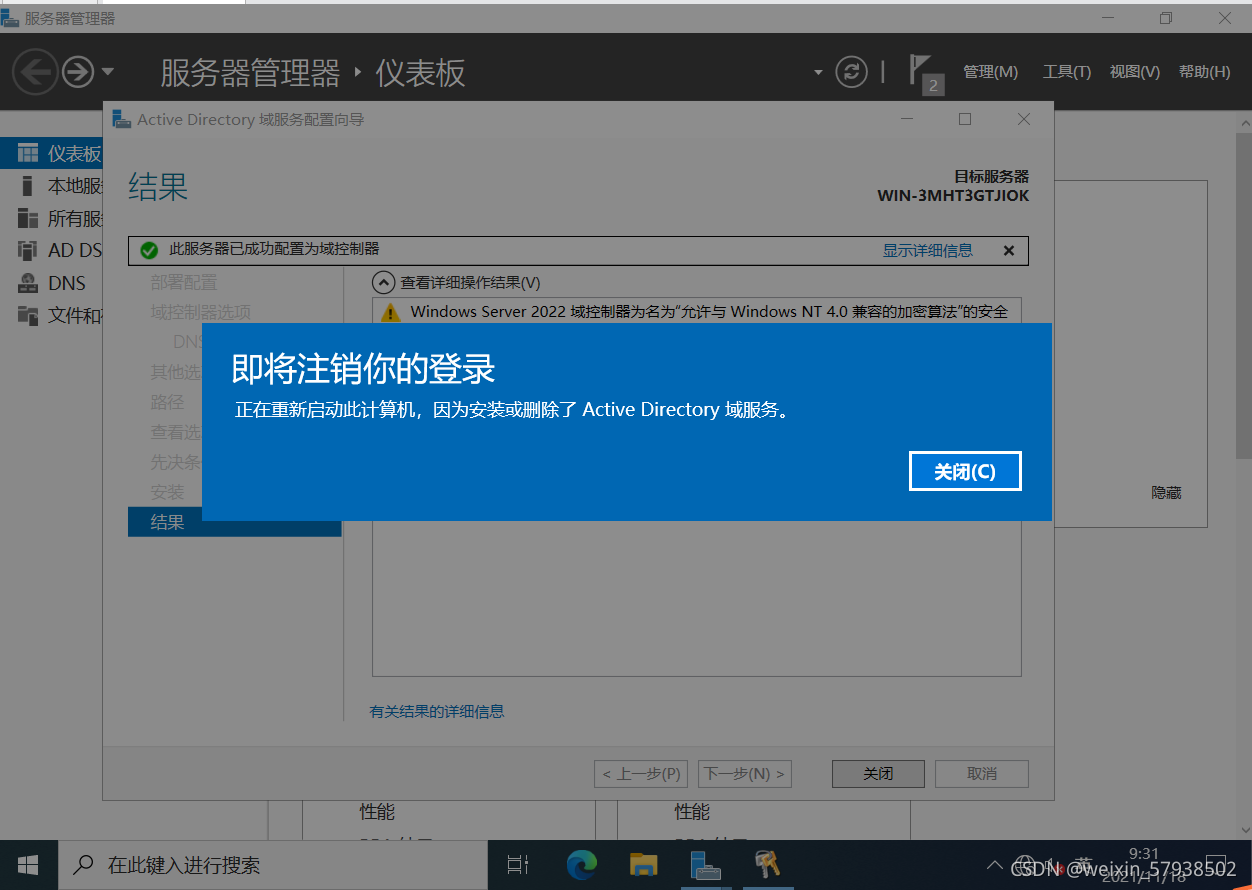Click the 显示详细信息 link
The image size is (1252, 890).
pos(927,250)
